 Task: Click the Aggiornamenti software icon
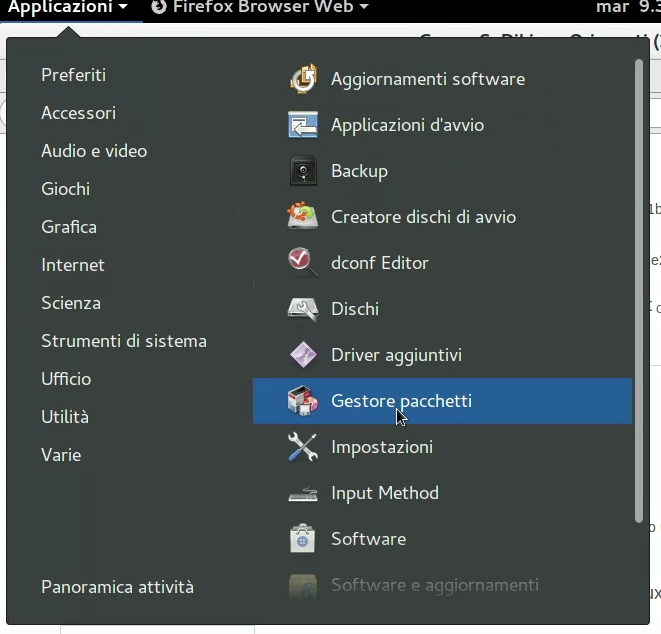pyautogui.click(x=303, y=79)
